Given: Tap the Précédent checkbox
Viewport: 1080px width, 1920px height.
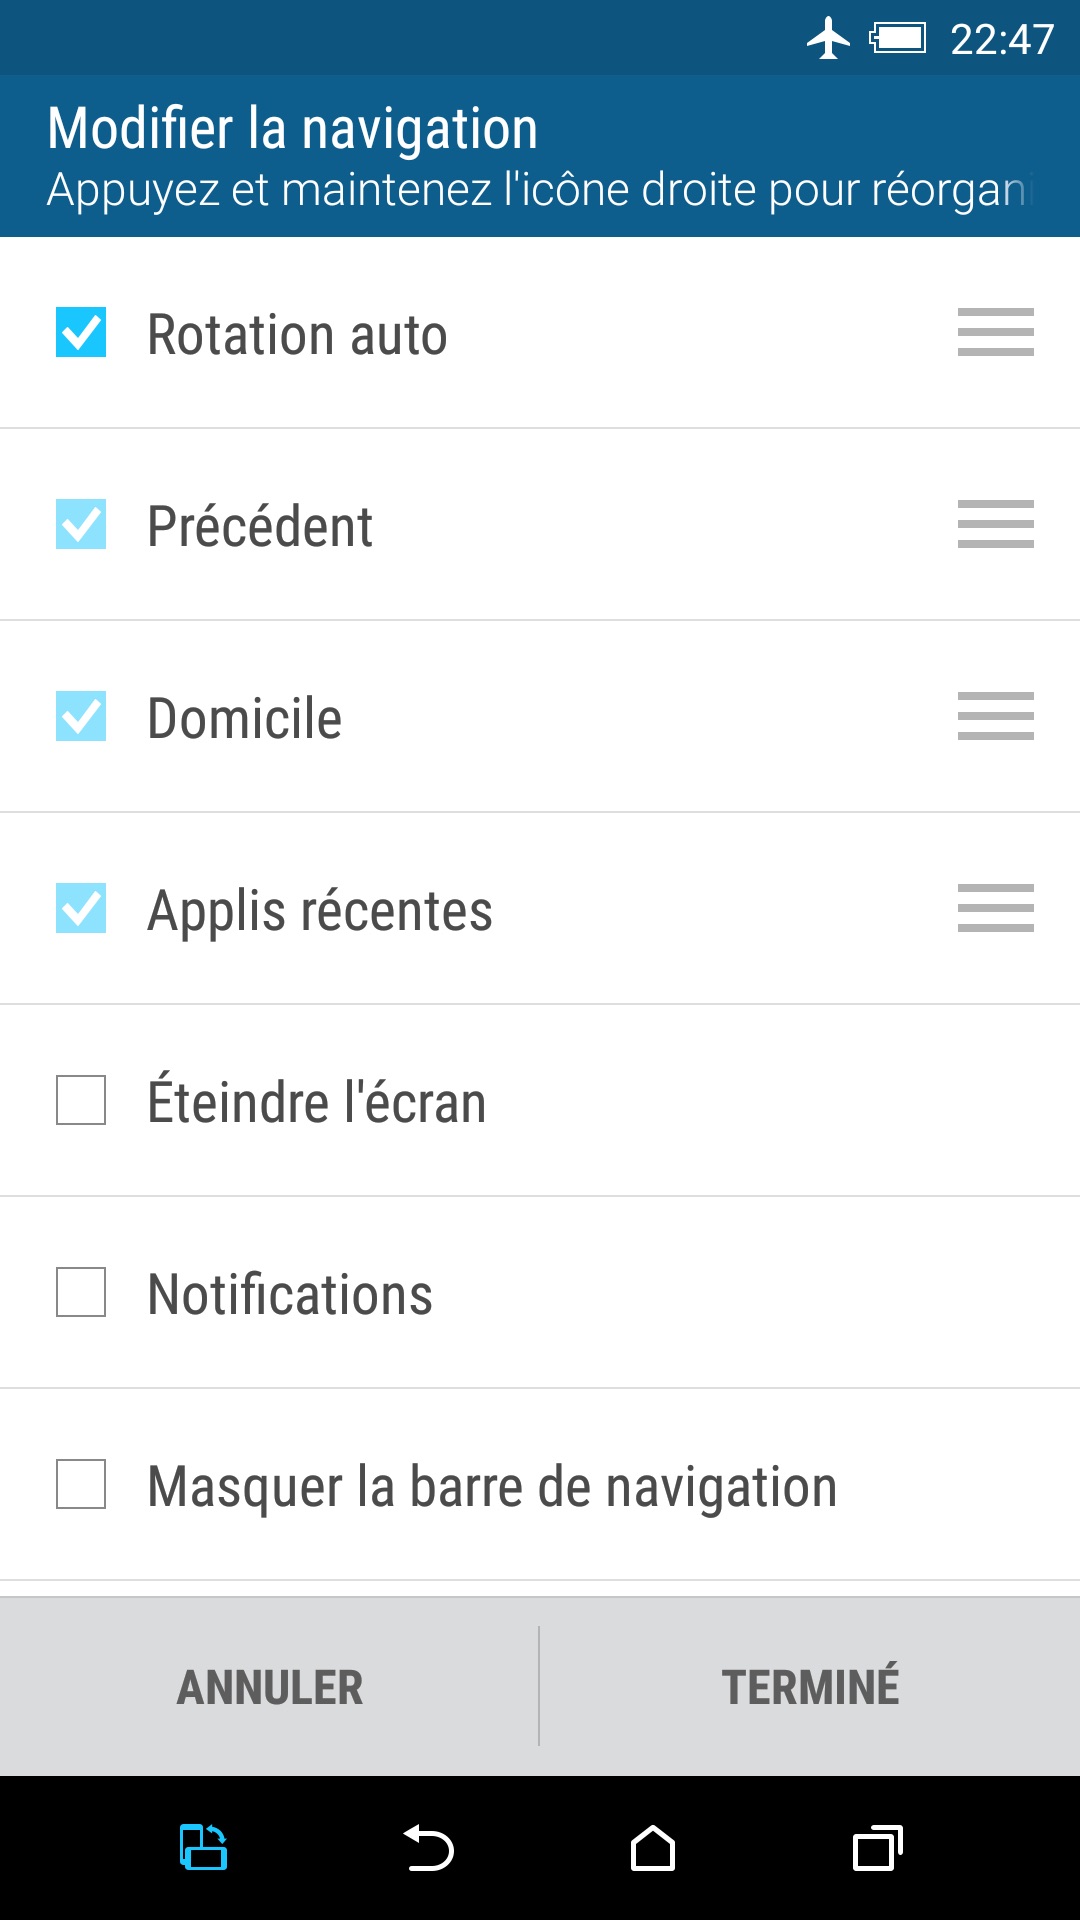Looking at the screenshot, I should (81, 524).
